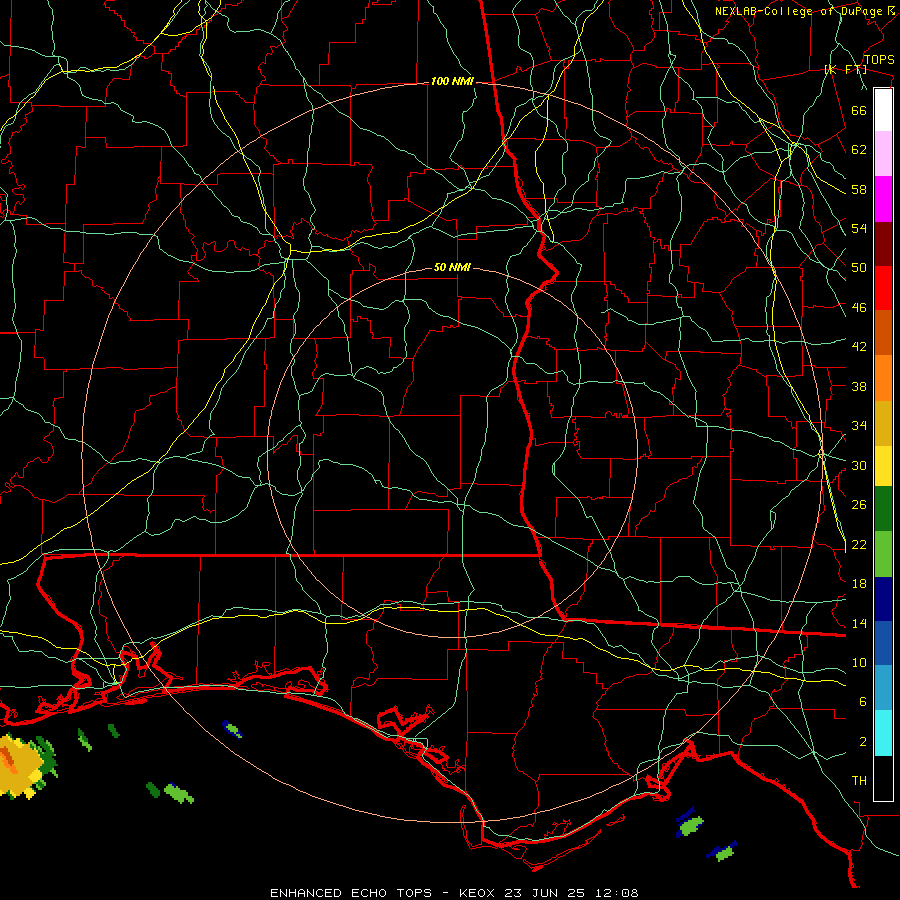Select the maroon legend color band
Screen dimensions: 900x900
(x=883, y=244)
